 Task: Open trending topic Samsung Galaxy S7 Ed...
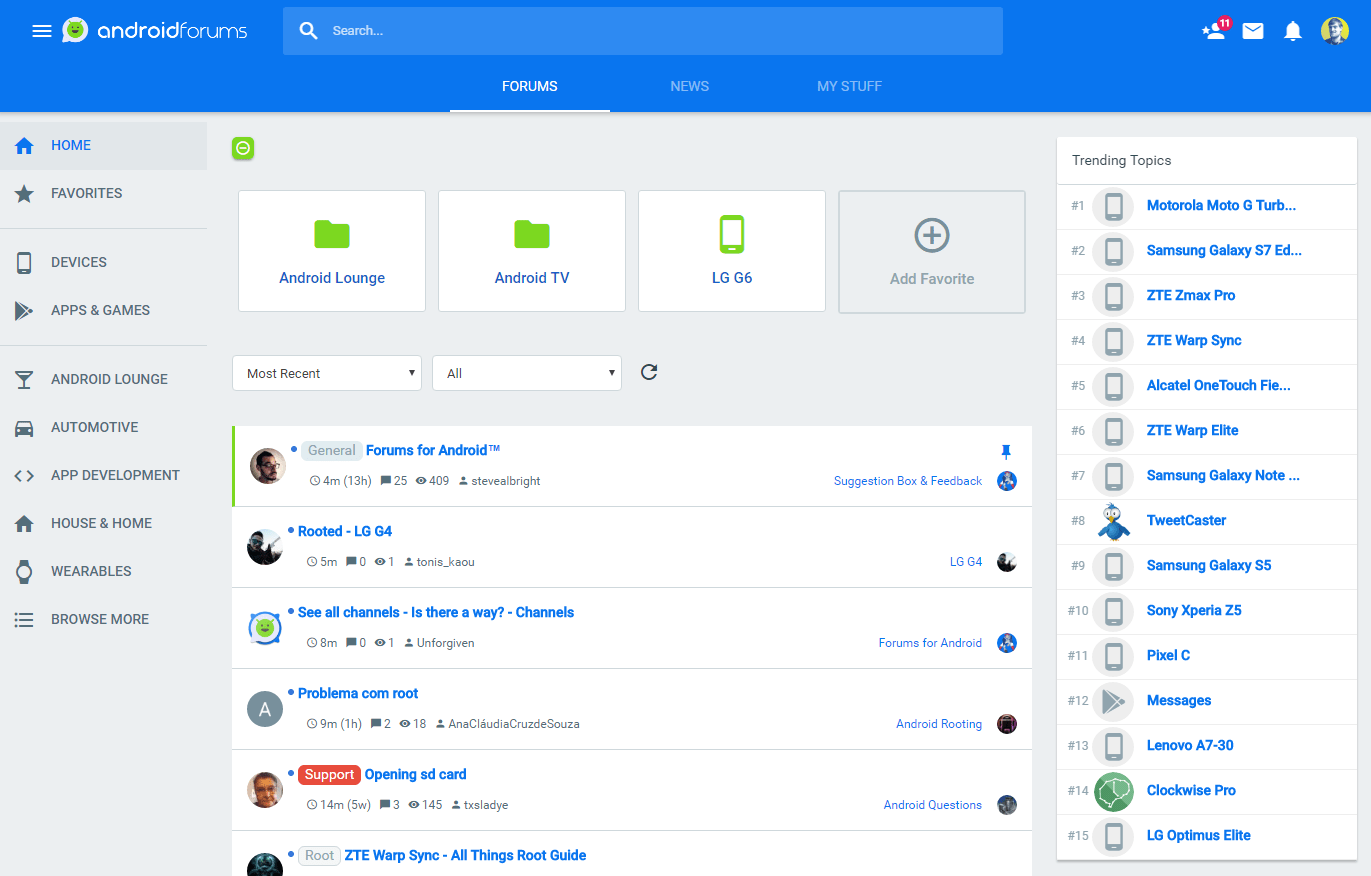[x=1224, y=251]
